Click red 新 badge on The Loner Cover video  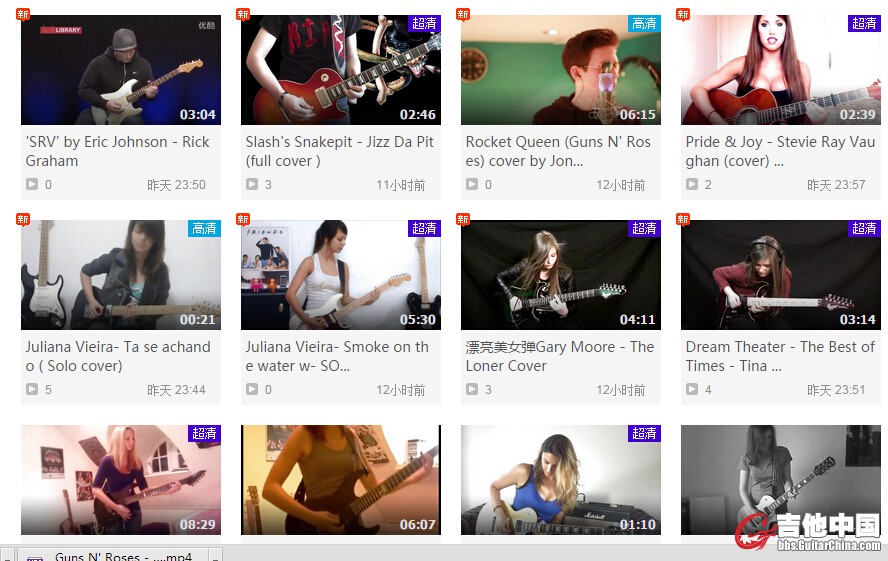pyautogui.click(x=463, y=219)
